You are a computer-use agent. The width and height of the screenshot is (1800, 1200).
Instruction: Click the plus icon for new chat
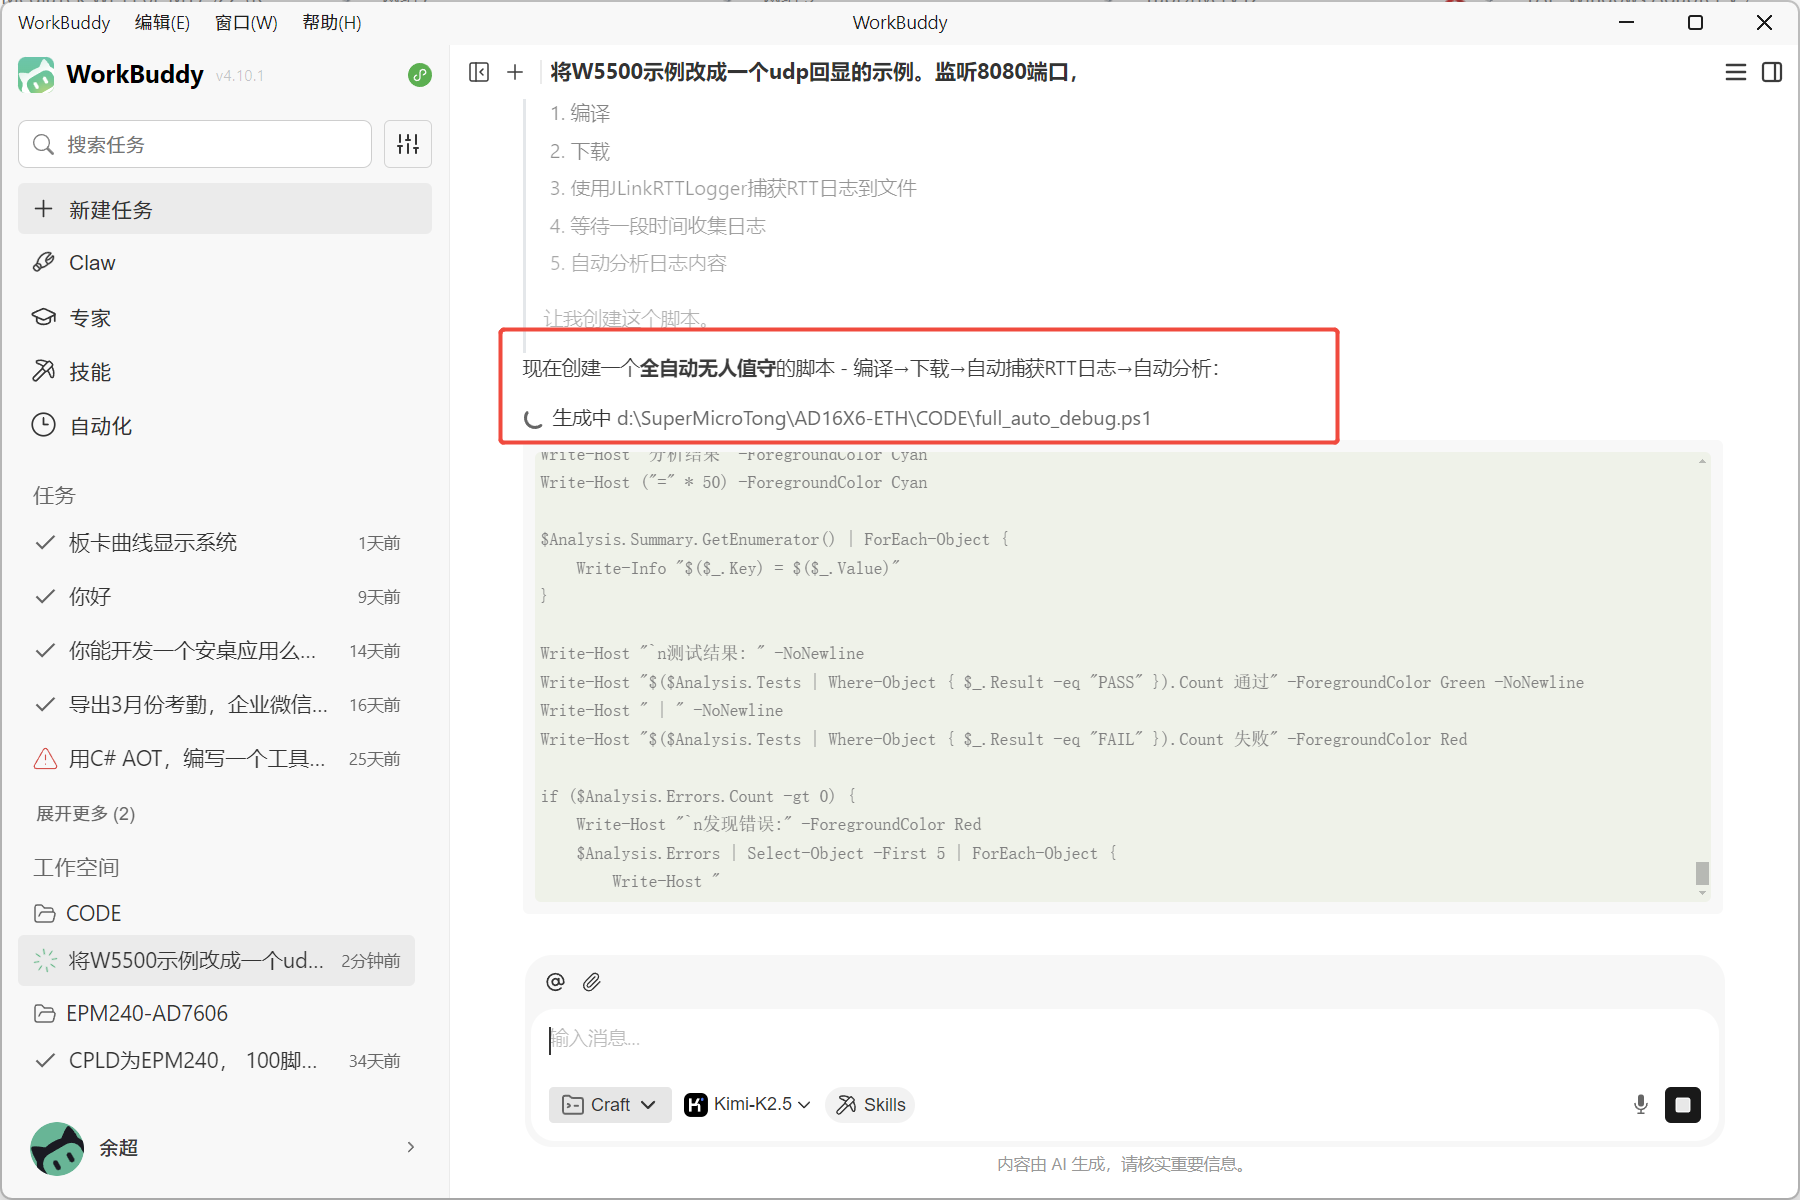pos(515,72)
